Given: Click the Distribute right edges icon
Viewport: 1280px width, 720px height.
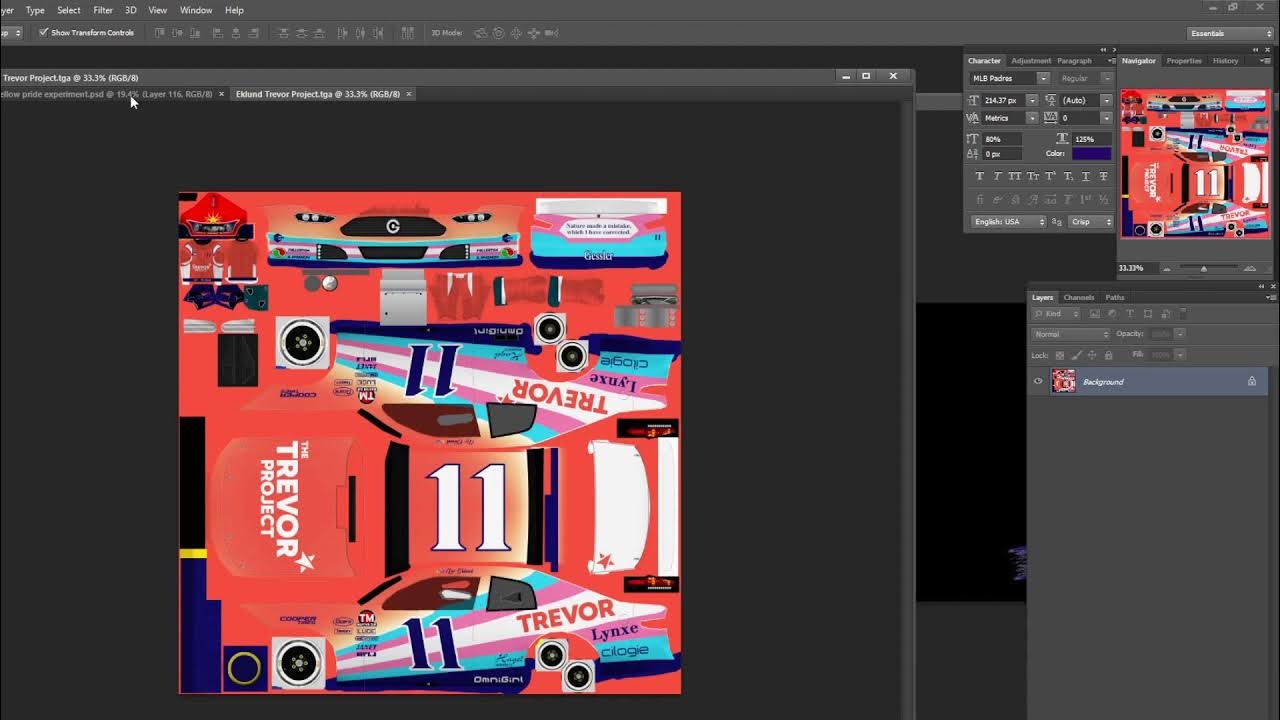Looking at the screenshot, I should [377, 33].
